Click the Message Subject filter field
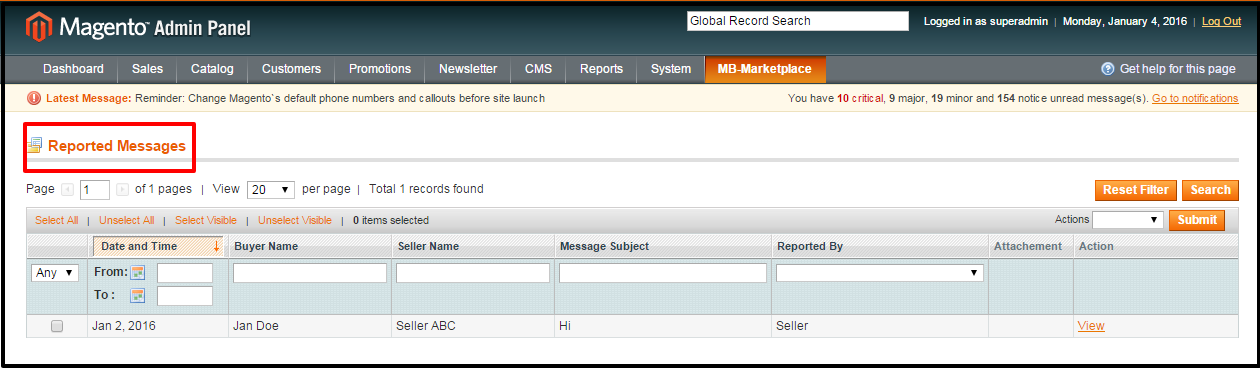 [x=663, y=273]
